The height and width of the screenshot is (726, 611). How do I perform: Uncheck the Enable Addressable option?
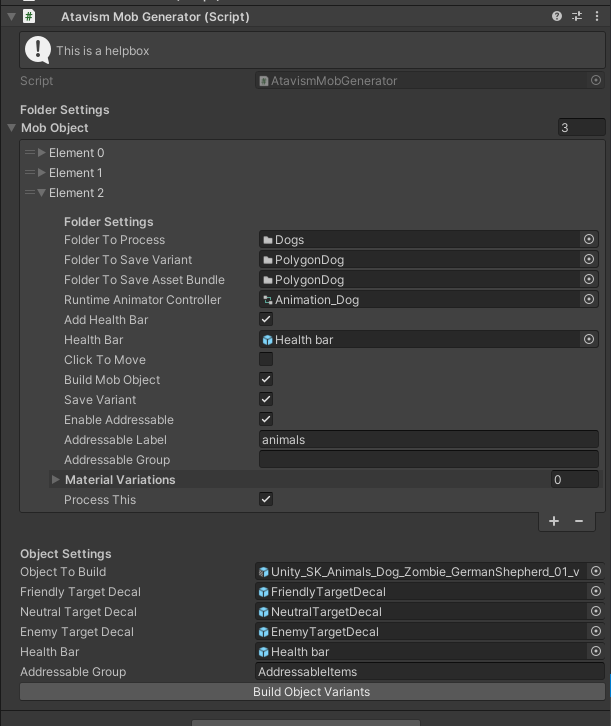click(x=266, y=420)
